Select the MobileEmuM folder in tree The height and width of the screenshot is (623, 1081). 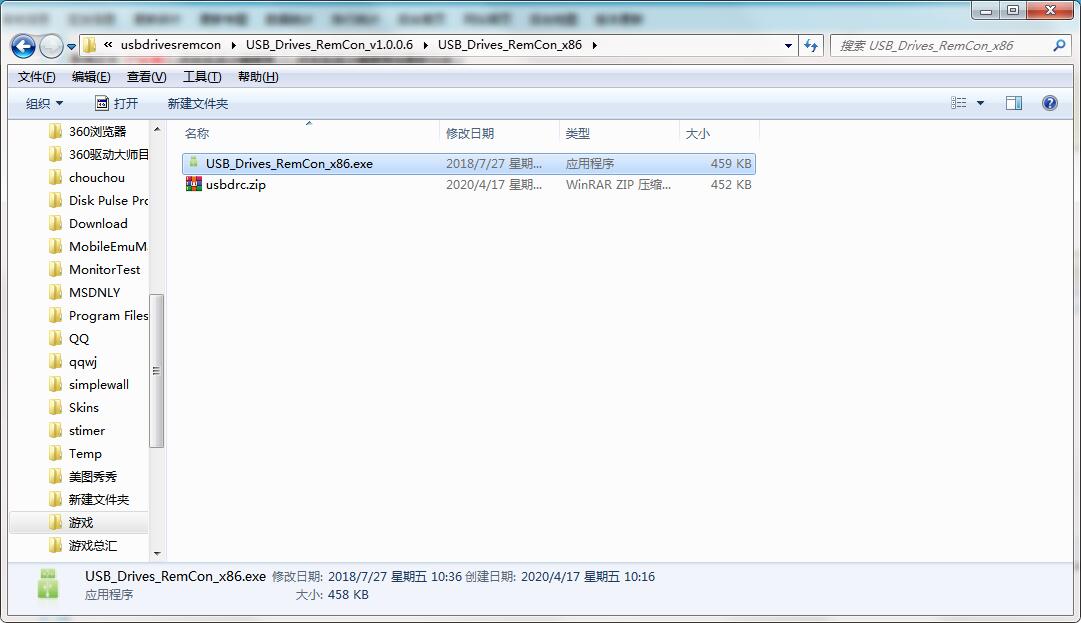tap(108, 247)
